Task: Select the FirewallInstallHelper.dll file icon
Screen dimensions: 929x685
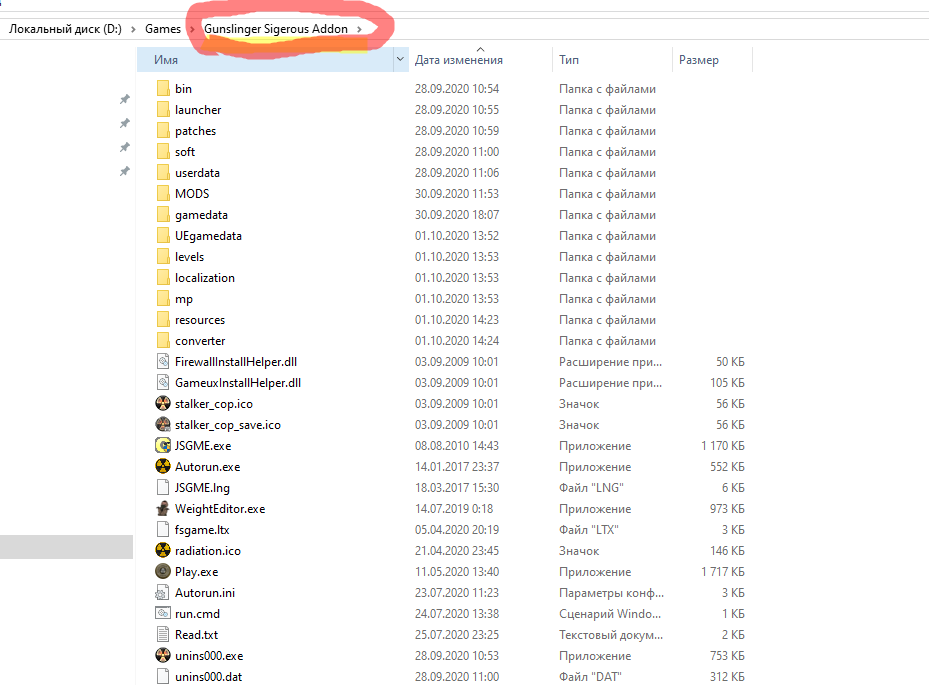Action: [163, 361]
